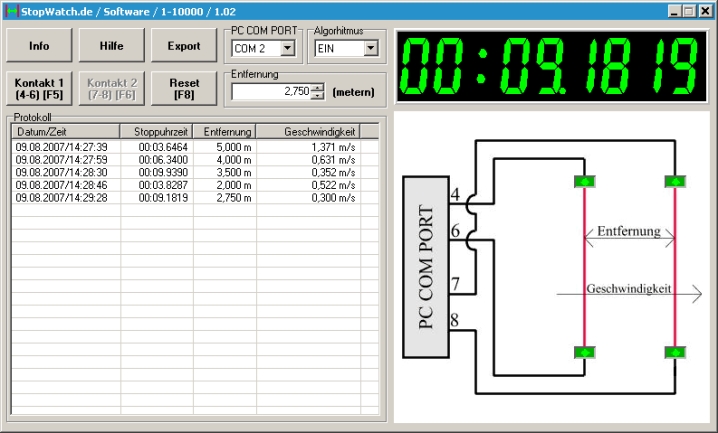Open the Hilfe help button

tap(111, 46)
